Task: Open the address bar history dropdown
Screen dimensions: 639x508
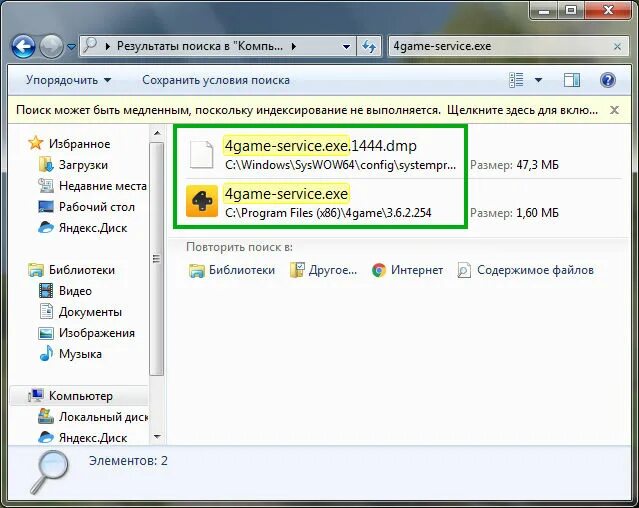Action: point(346,46)
